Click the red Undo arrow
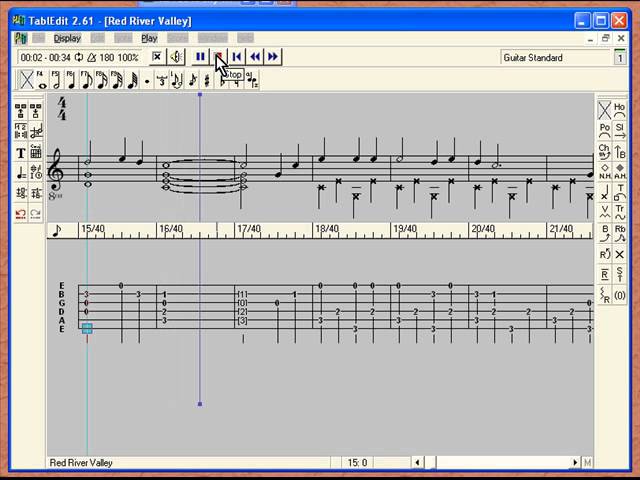 point(20,214)
